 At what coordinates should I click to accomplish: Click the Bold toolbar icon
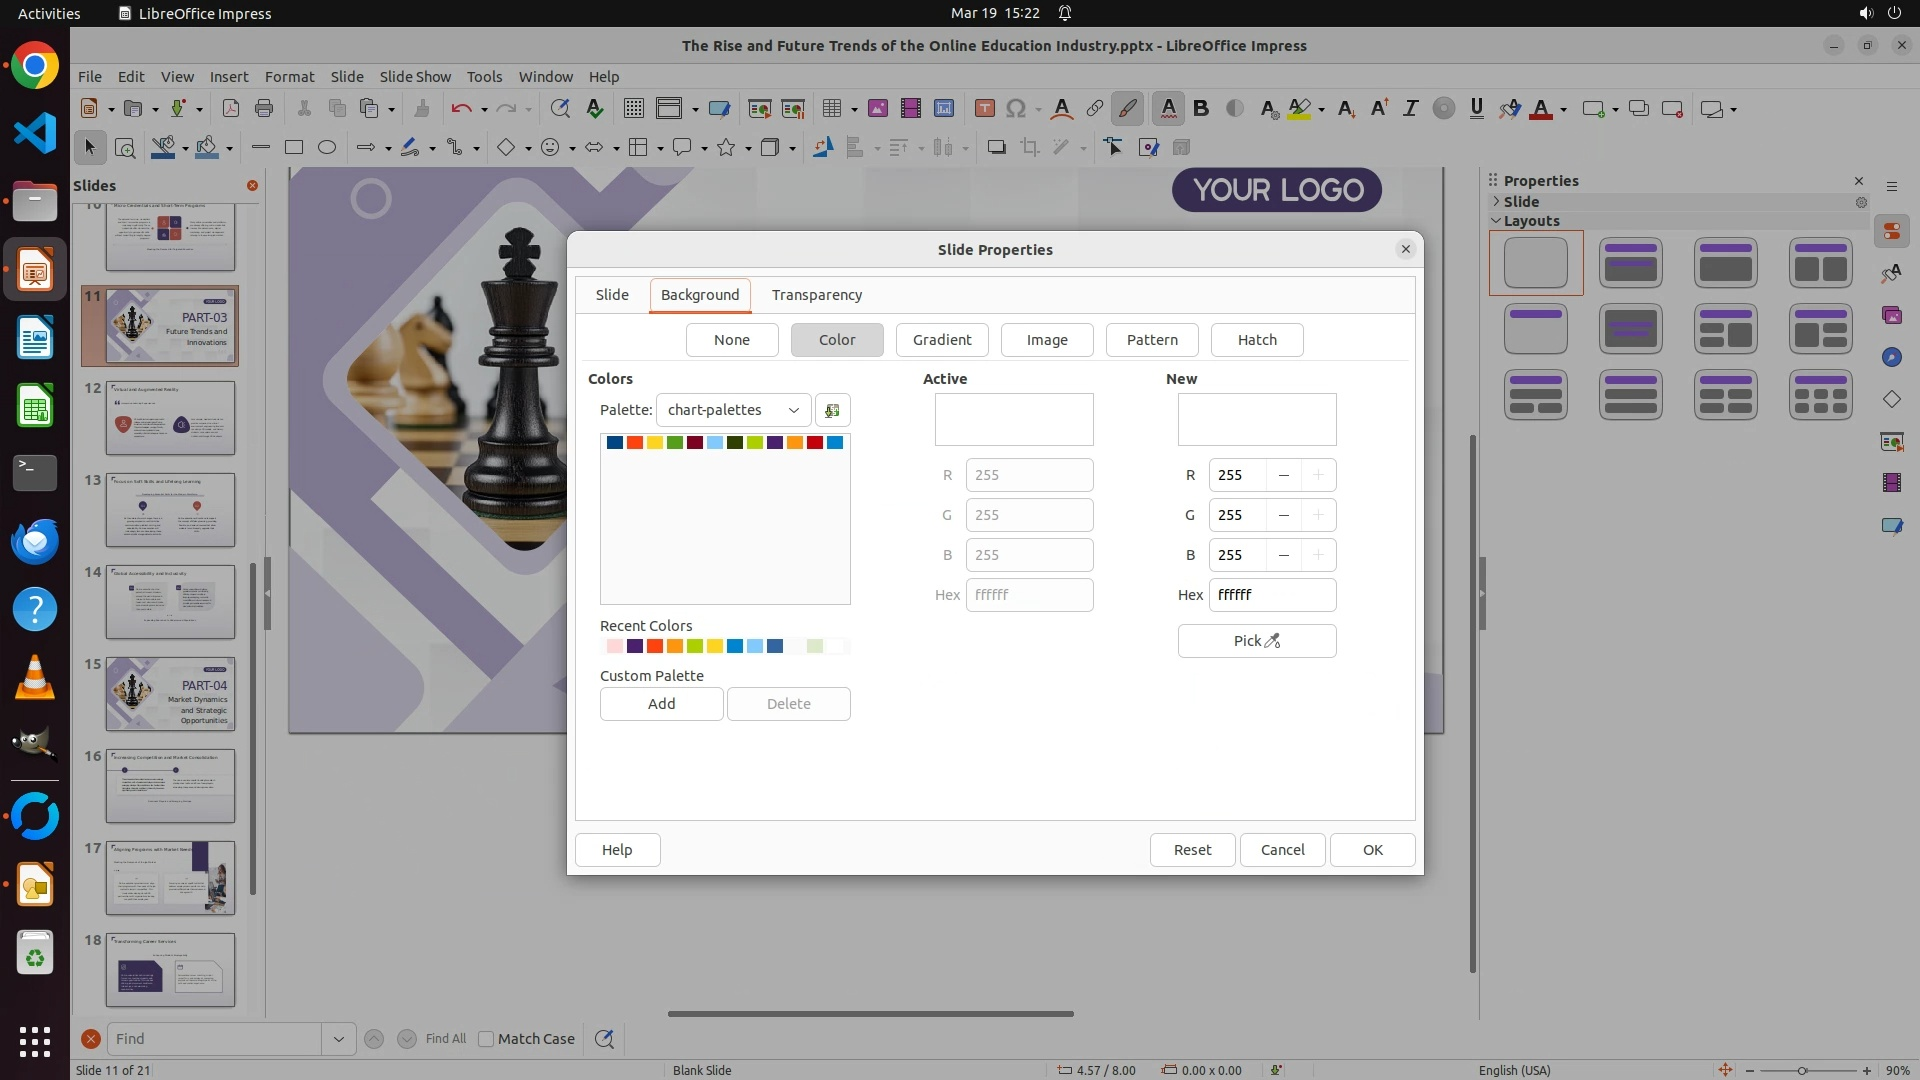pos(1201,109)
